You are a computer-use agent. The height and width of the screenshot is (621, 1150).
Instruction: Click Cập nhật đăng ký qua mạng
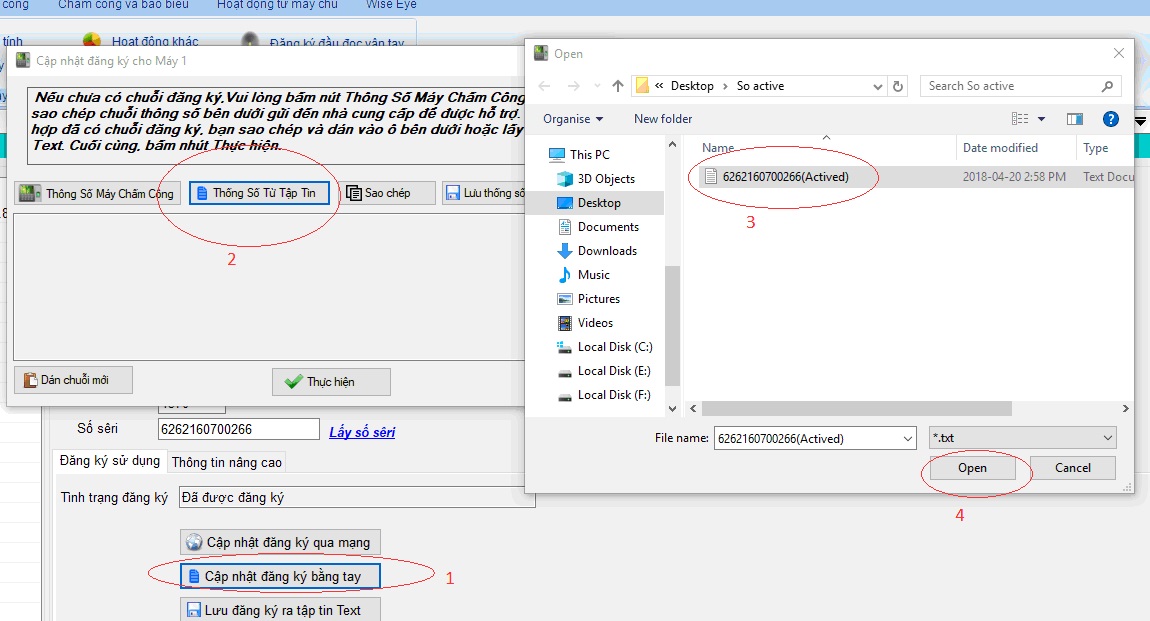(x=279, y=542)
